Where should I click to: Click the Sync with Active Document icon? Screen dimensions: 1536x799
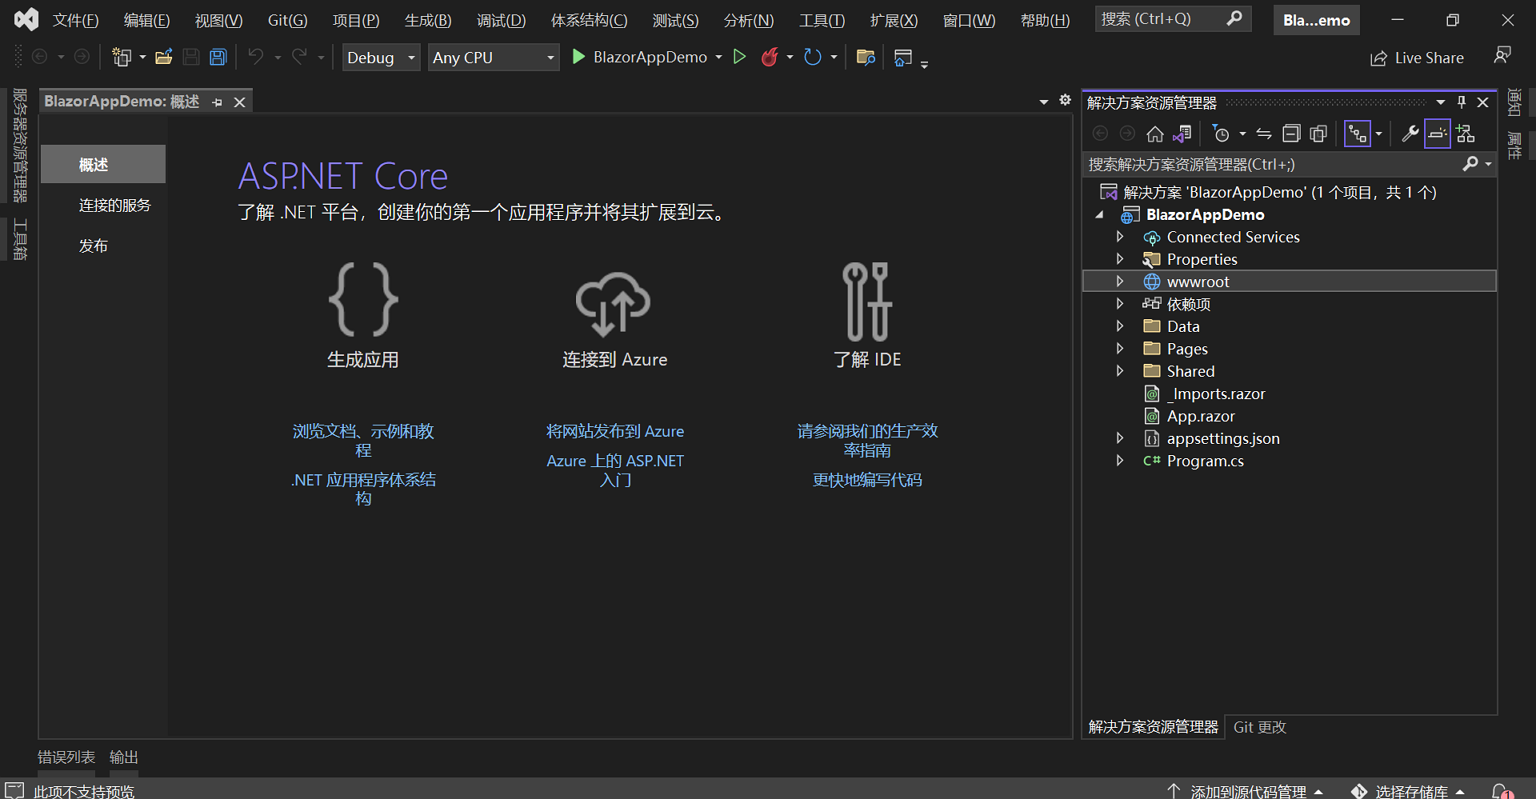pos(1262,133)
